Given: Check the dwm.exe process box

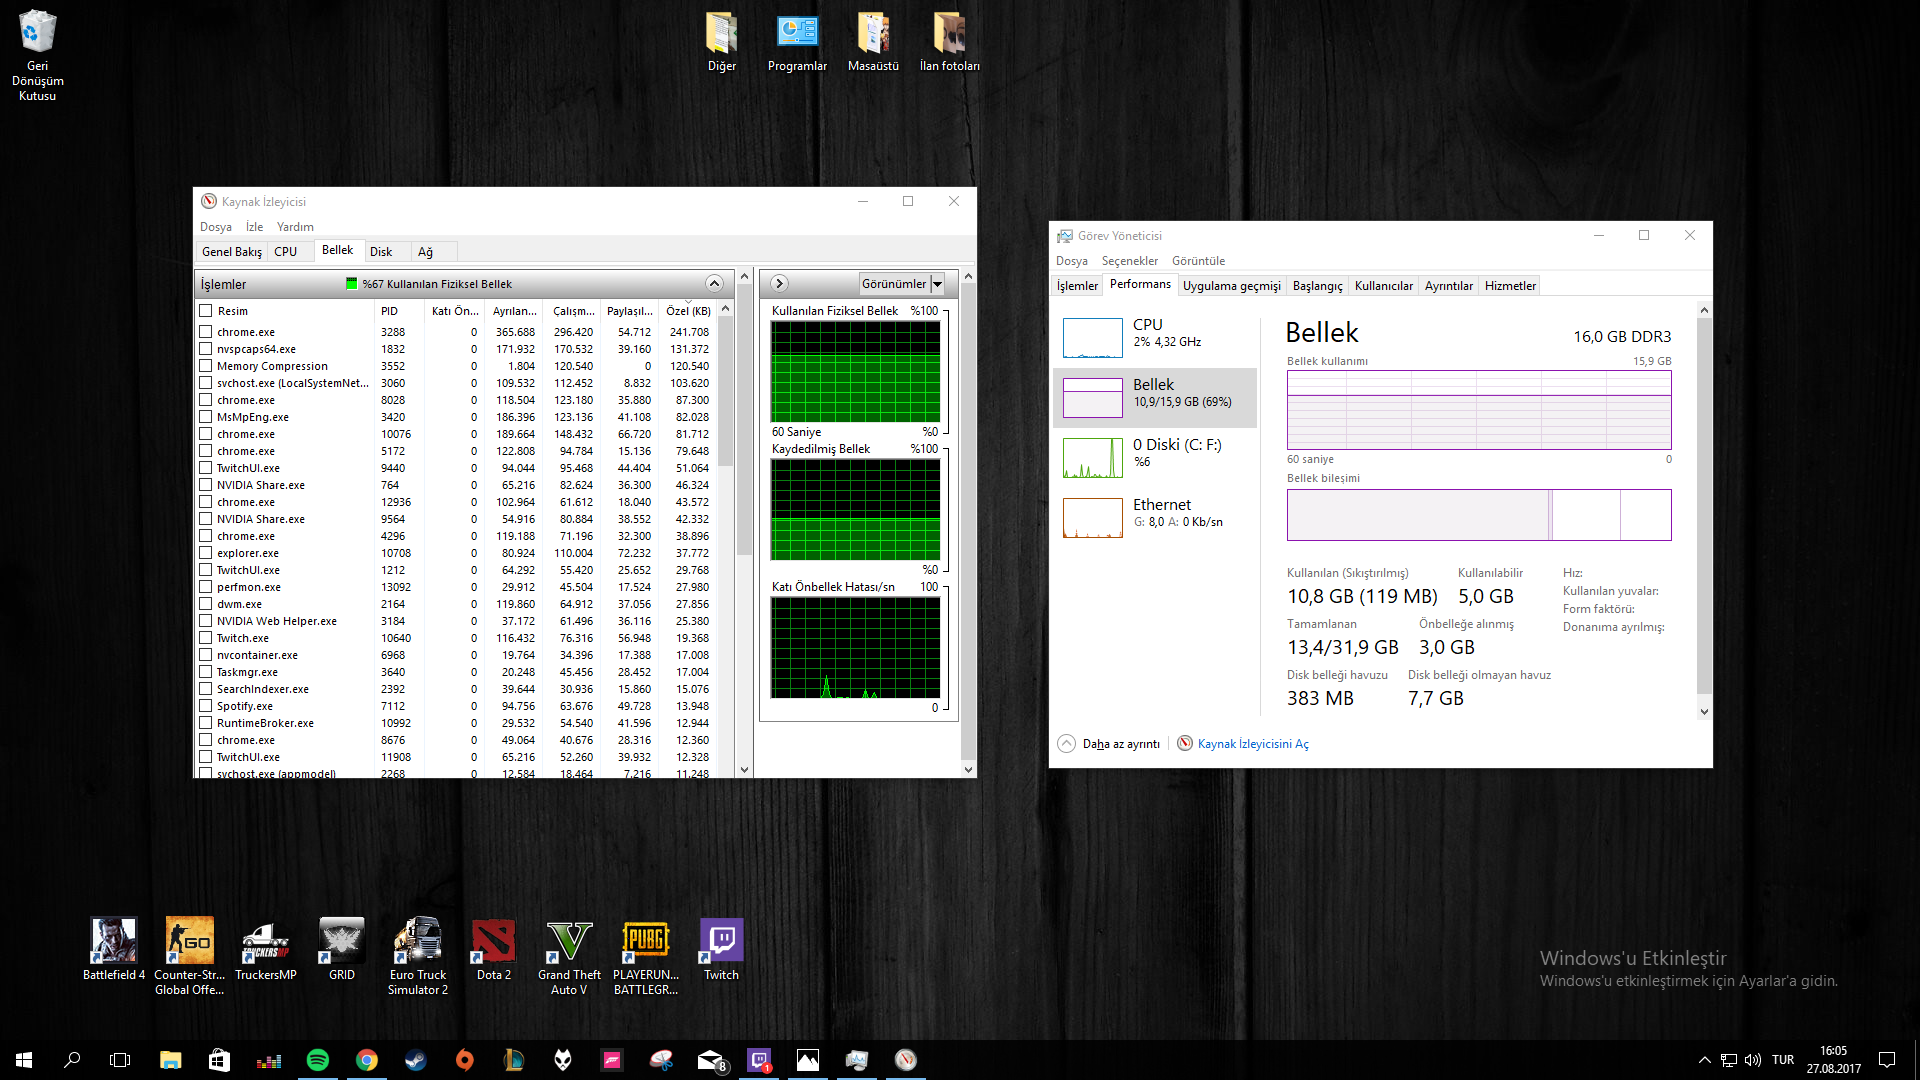Looking at the screenshot, I should coord(206,604).
